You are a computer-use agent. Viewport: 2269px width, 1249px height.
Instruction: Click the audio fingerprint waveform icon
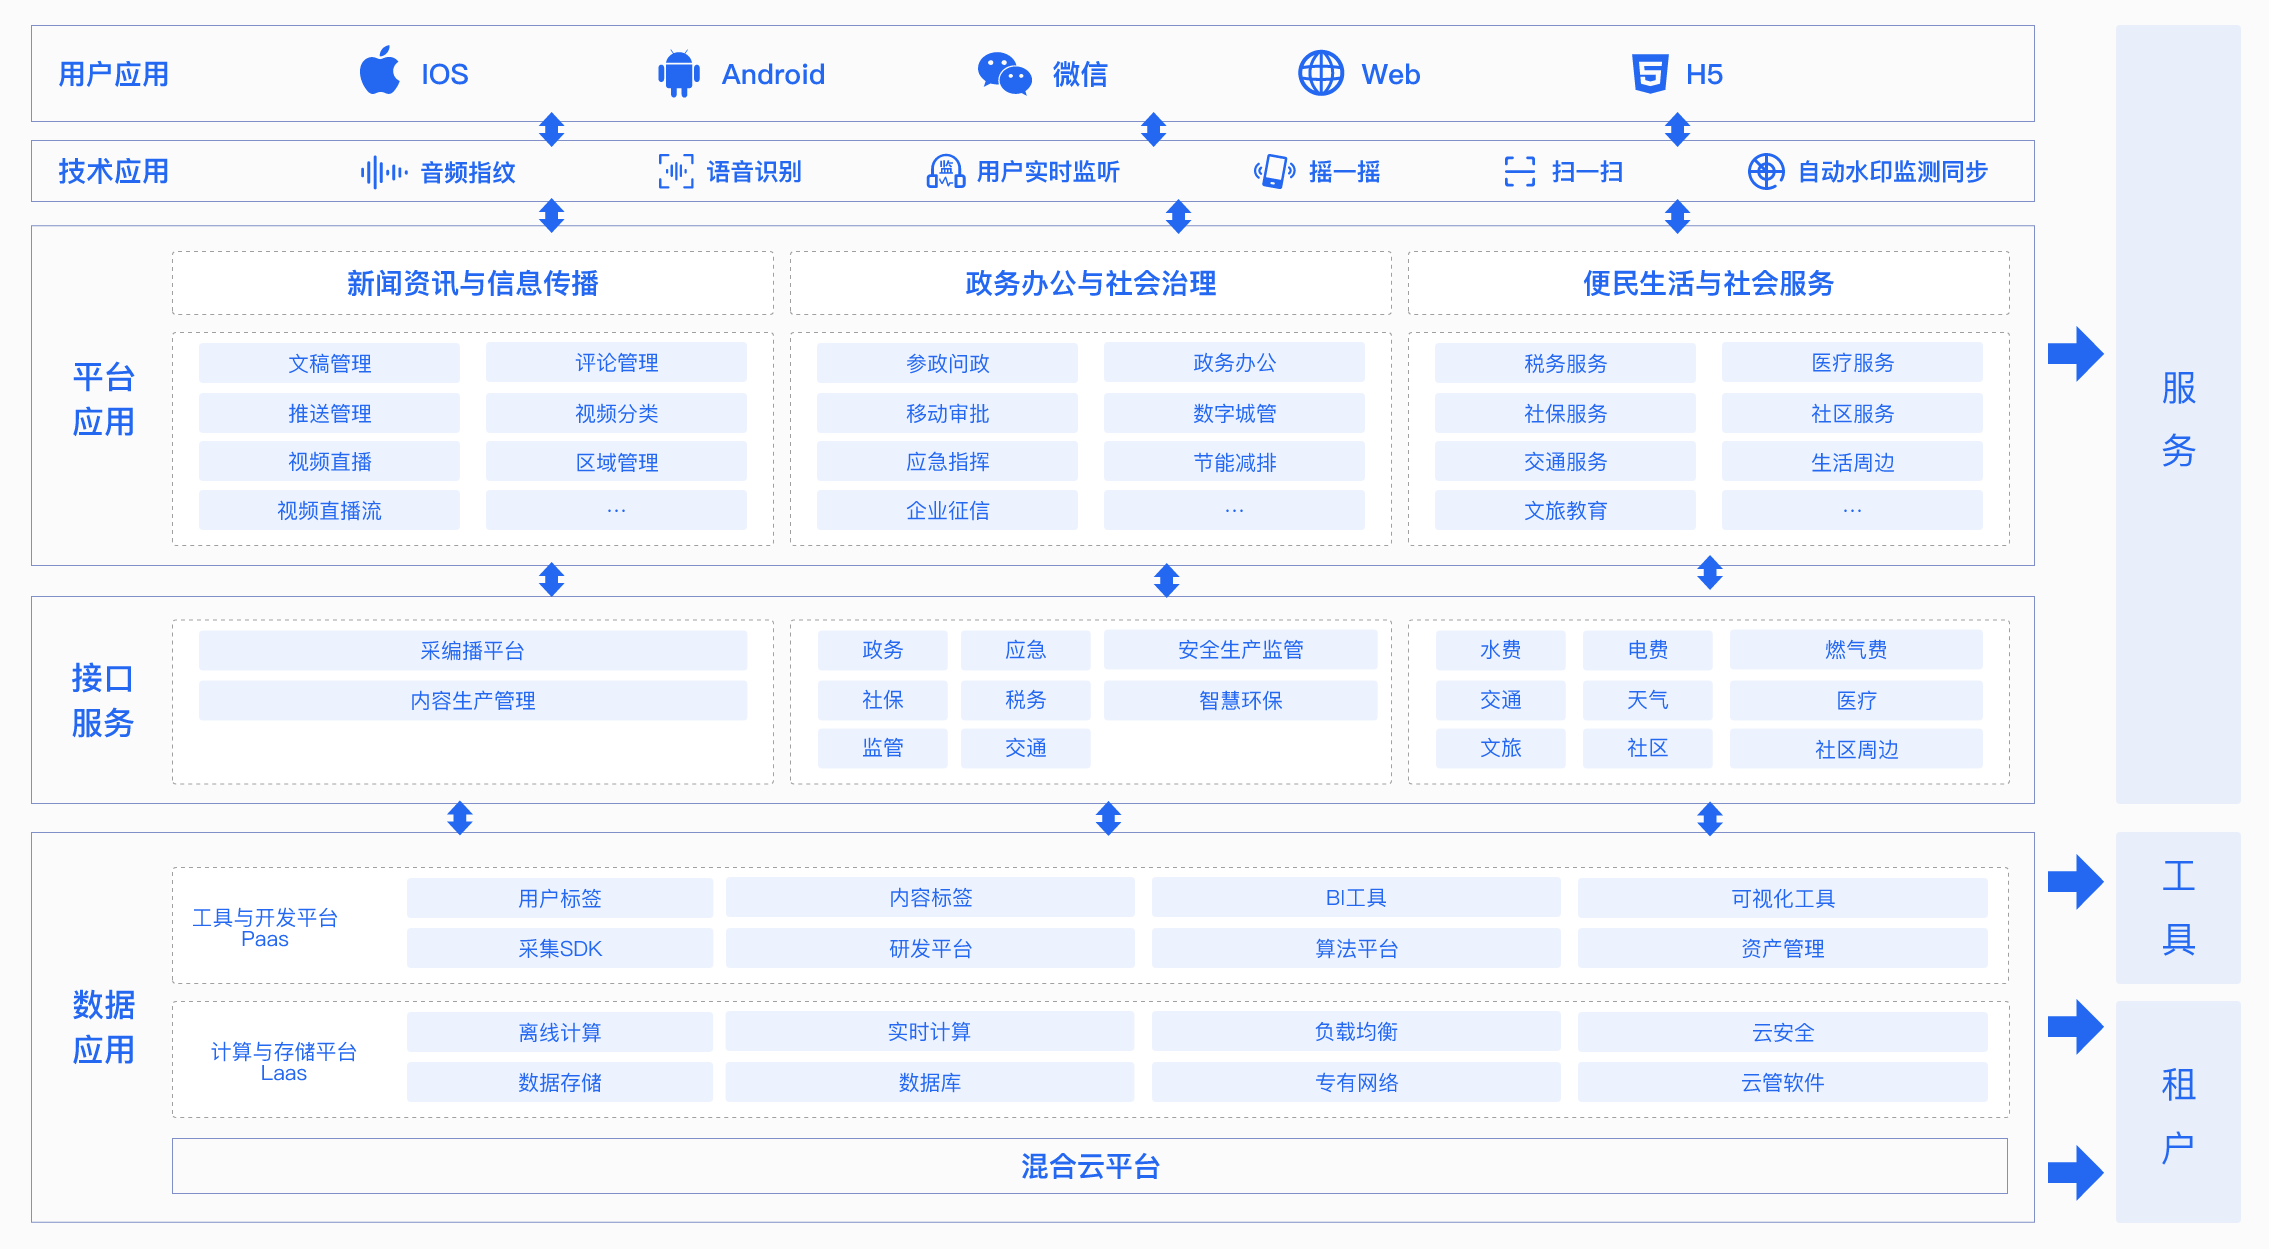[383, 172]
